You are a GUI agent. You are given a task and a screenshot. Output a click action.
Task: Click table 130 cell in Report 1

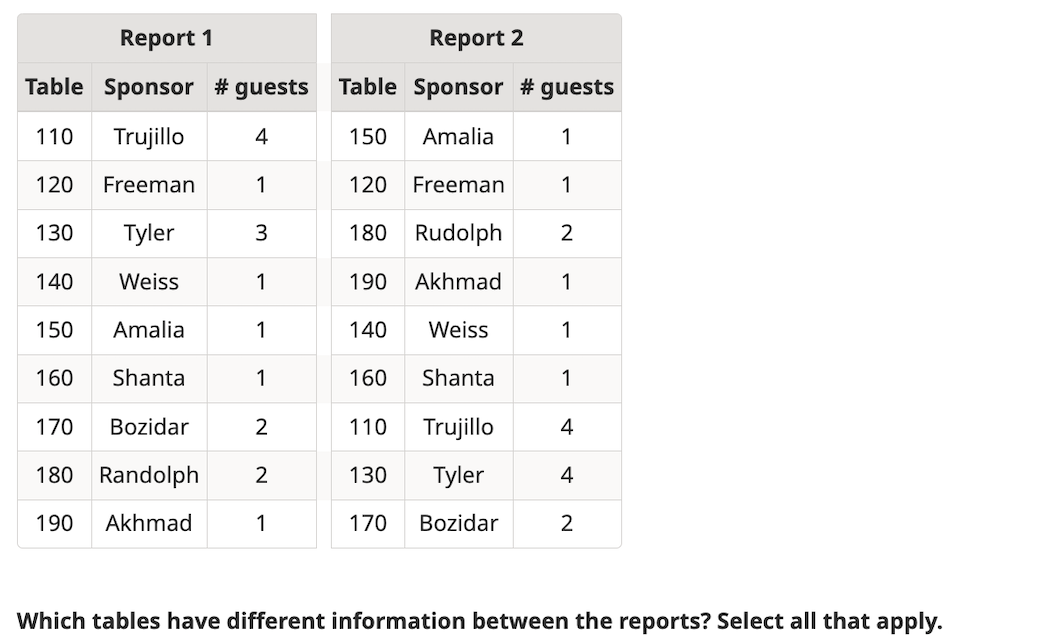click(x=54, y=233)
